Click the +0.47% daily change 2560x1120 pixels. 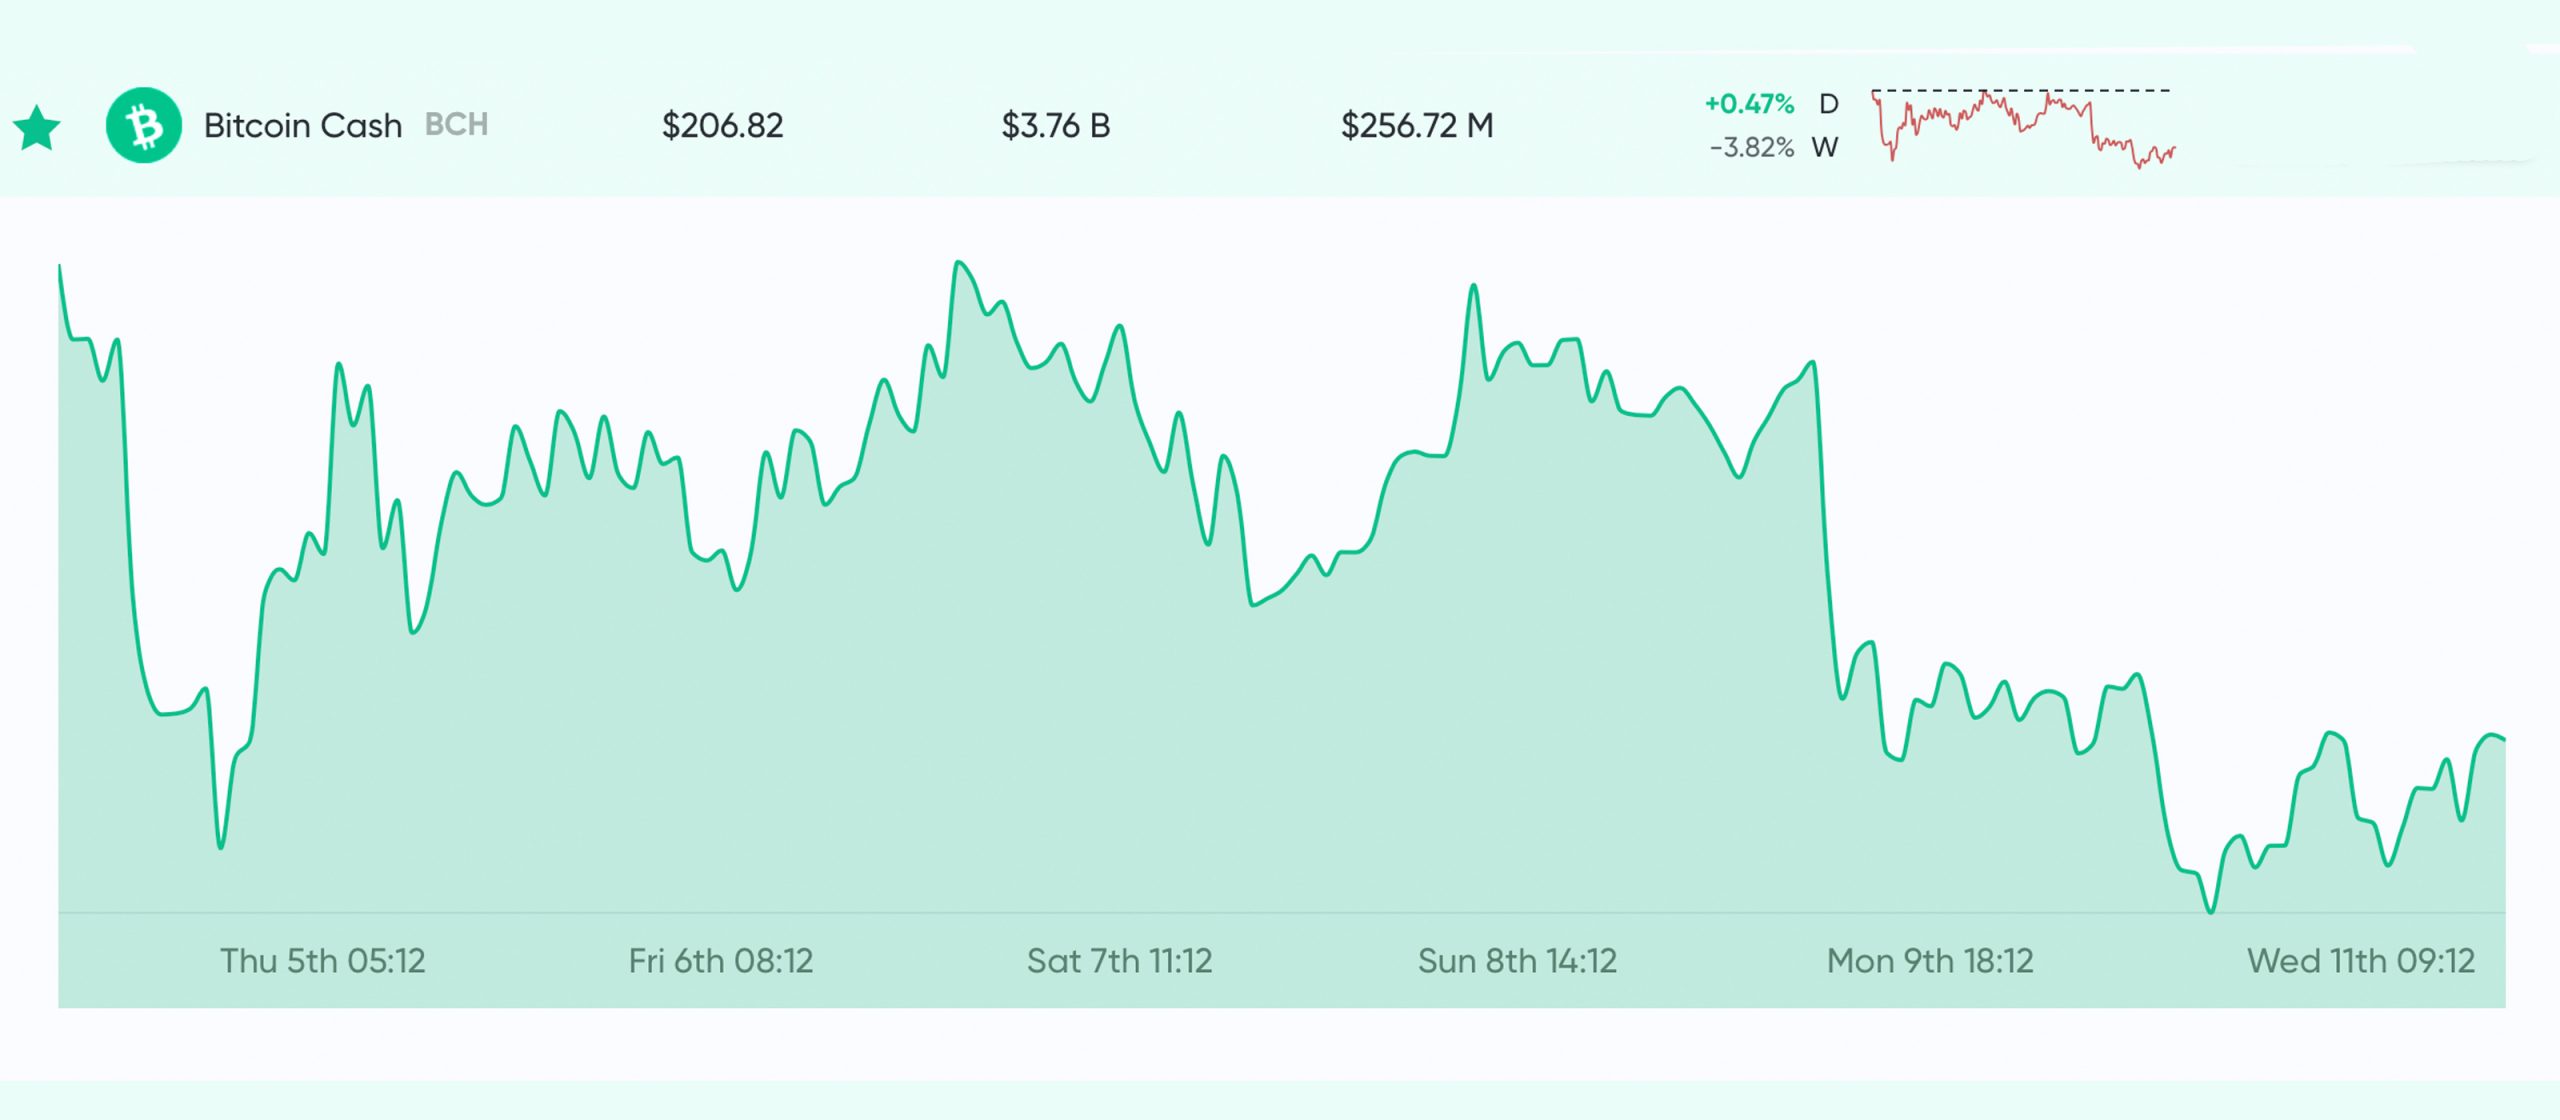click(x=1749, y=104)
